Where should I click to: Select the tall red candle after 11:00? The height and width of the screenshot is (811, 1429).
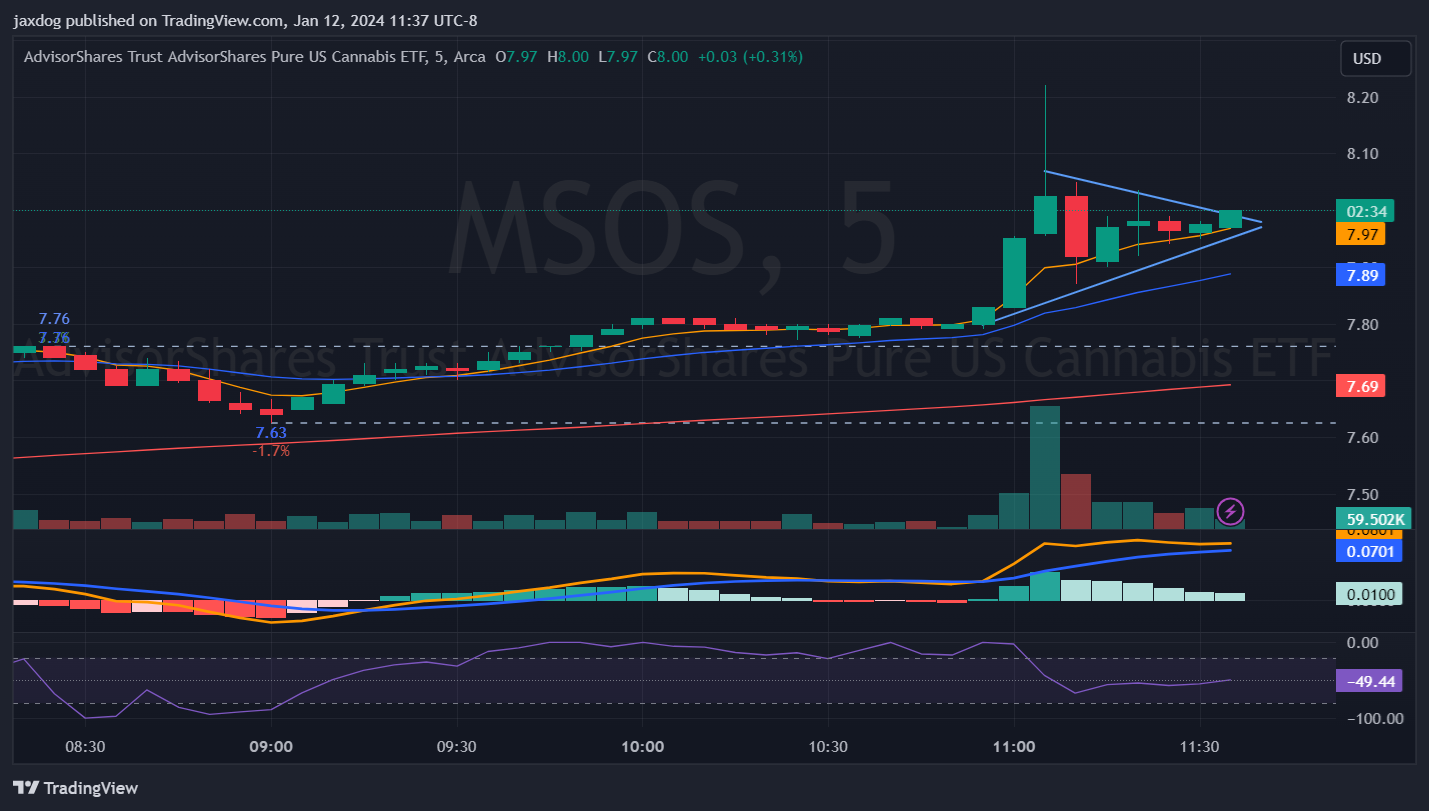1076,226
